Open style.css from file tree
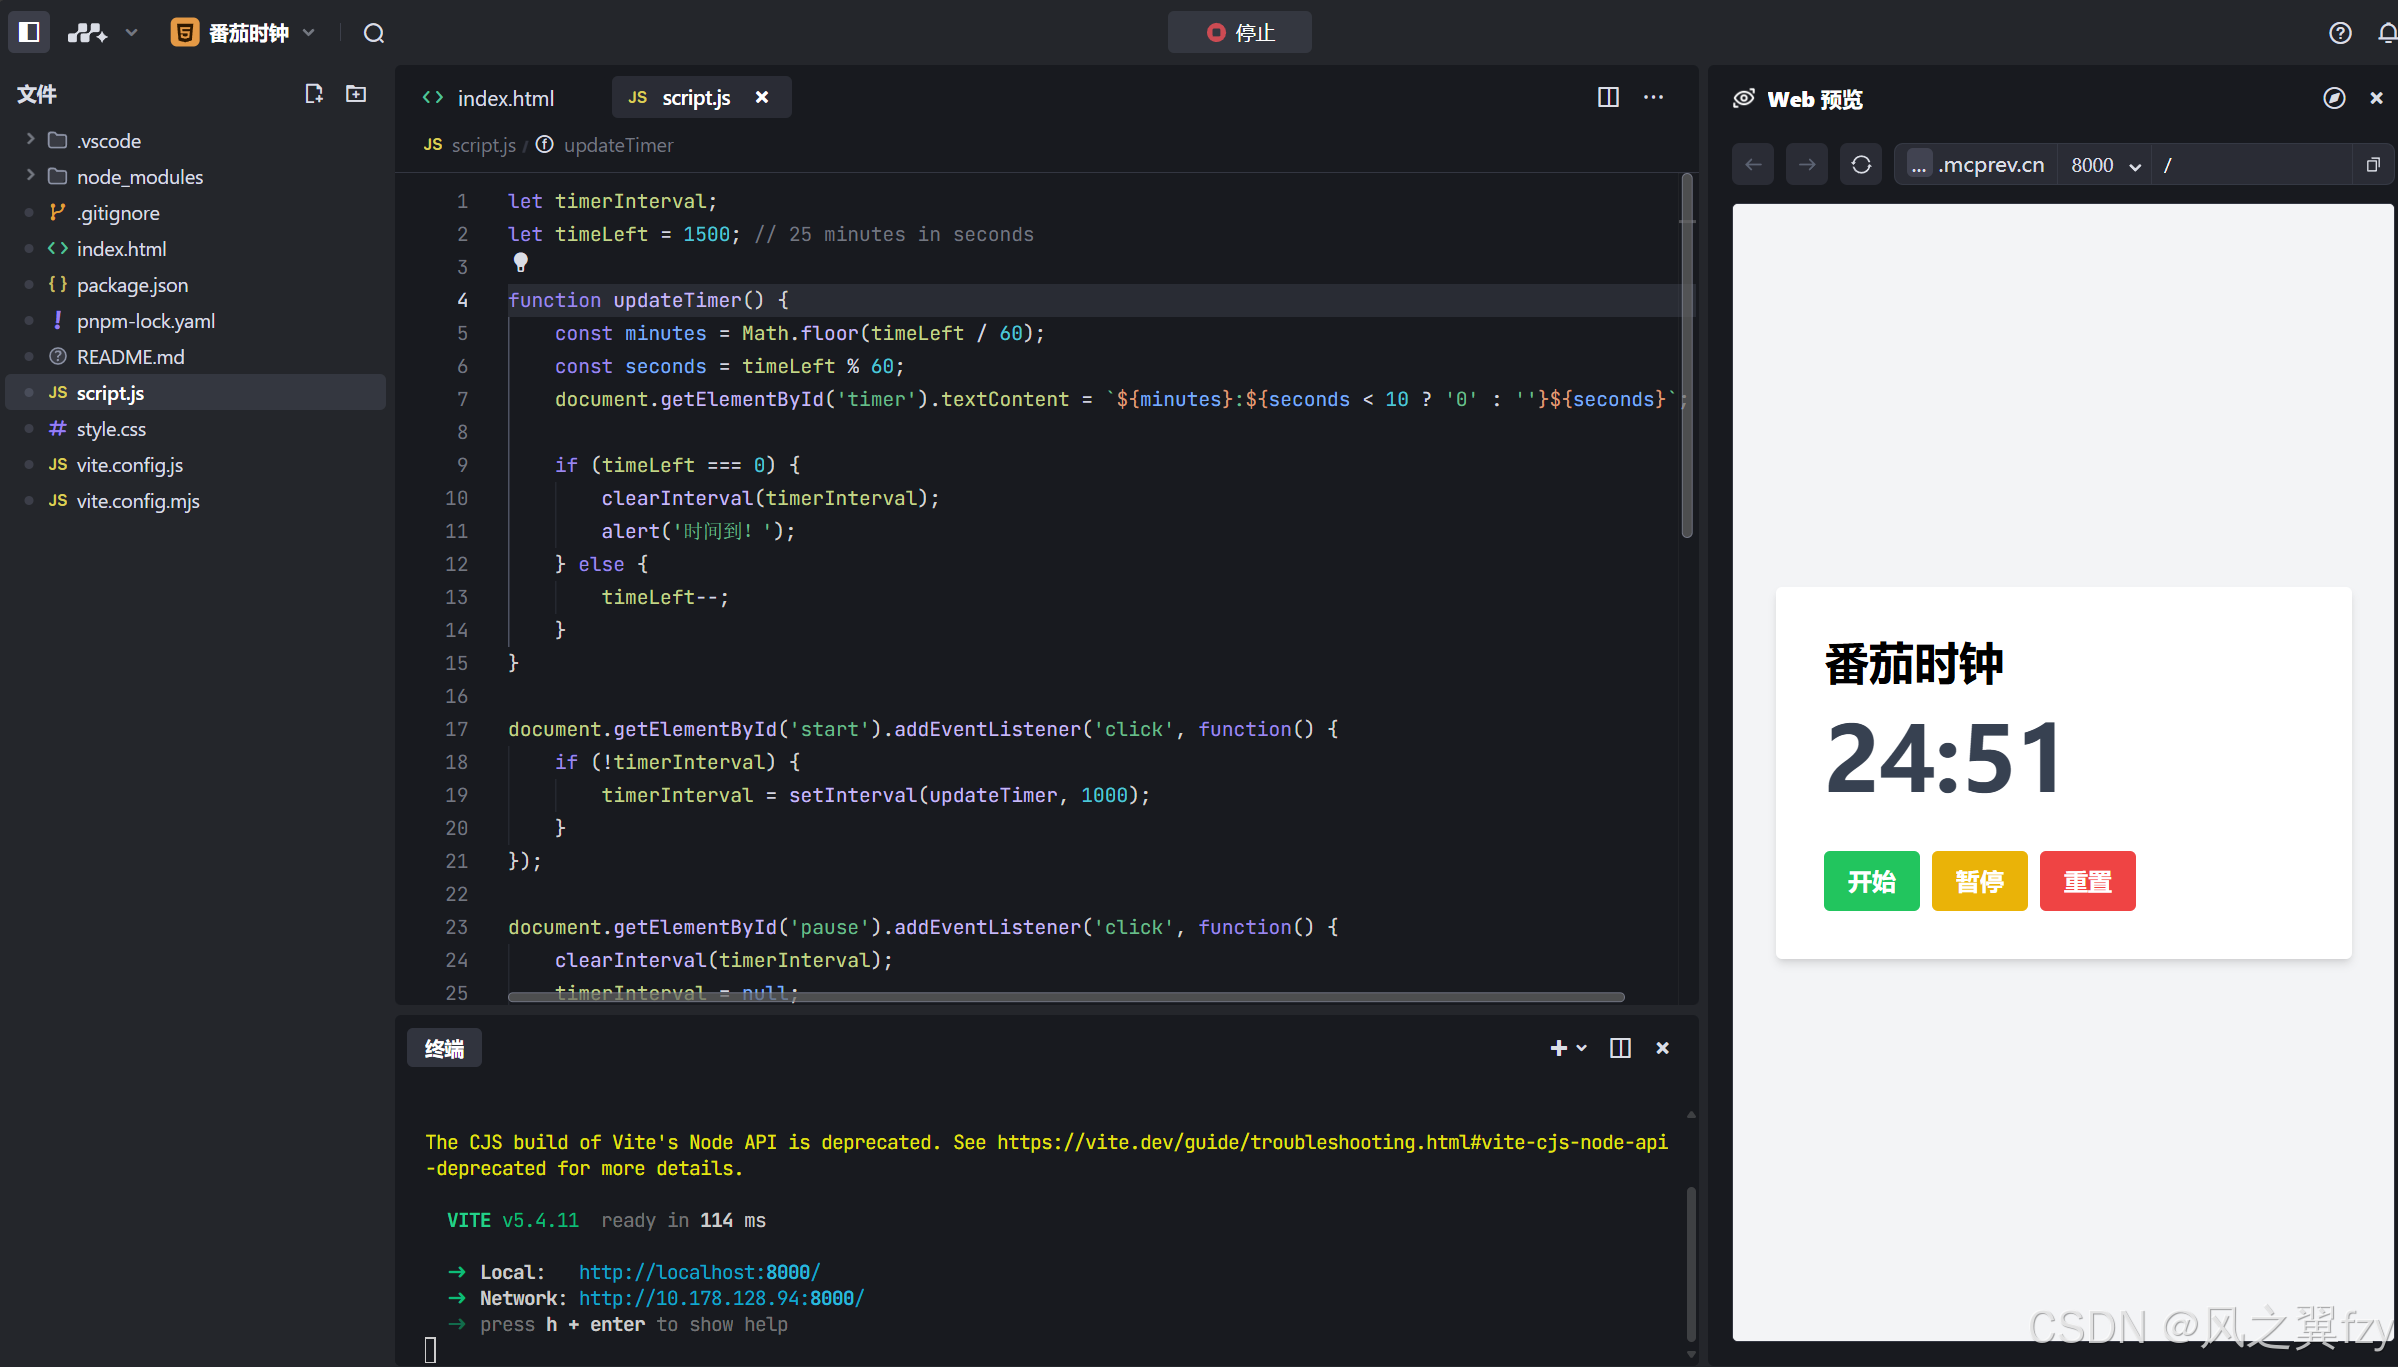Viewport: 2398px width, 1367px height. click(x=111, y=429)
